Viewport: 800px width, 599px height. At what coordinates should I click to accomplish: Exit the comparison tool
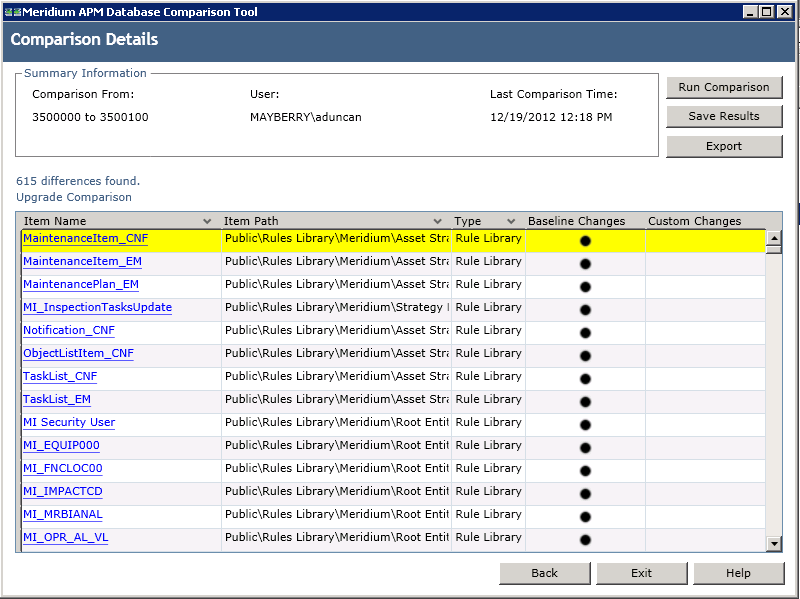(641, 573)
